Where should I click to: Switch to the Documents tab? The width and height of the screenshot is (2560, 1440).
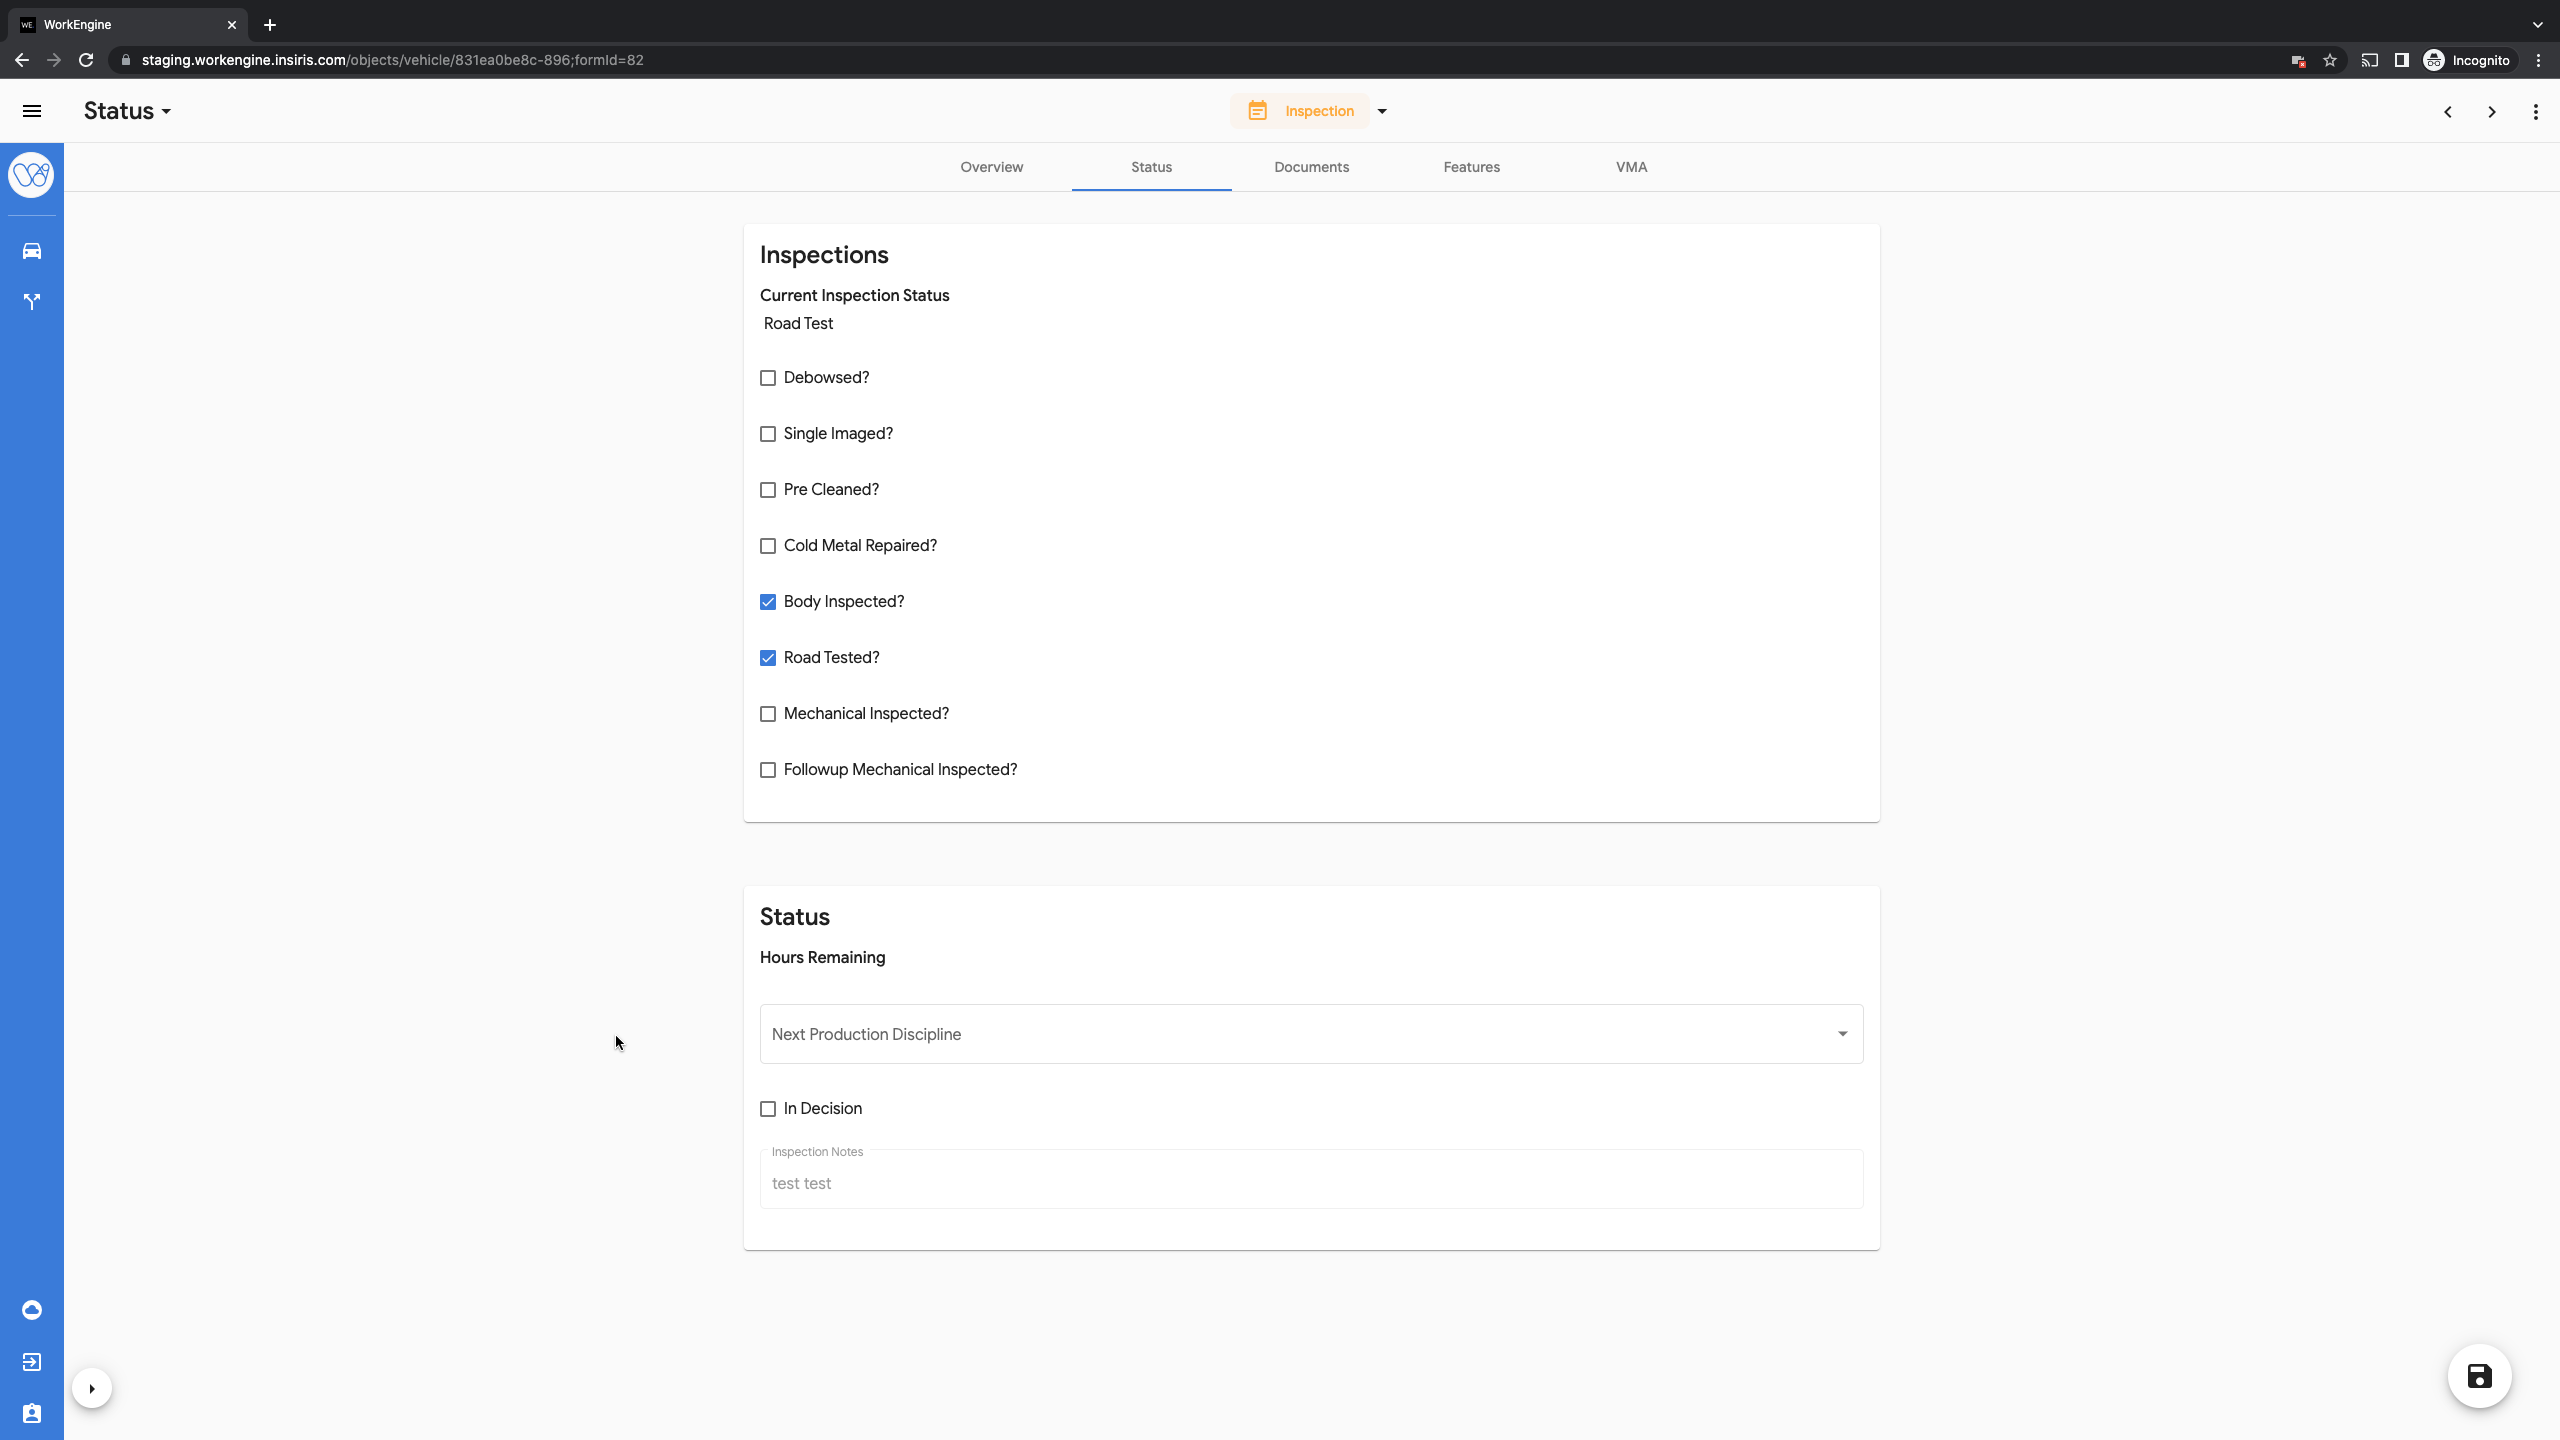1311,167
